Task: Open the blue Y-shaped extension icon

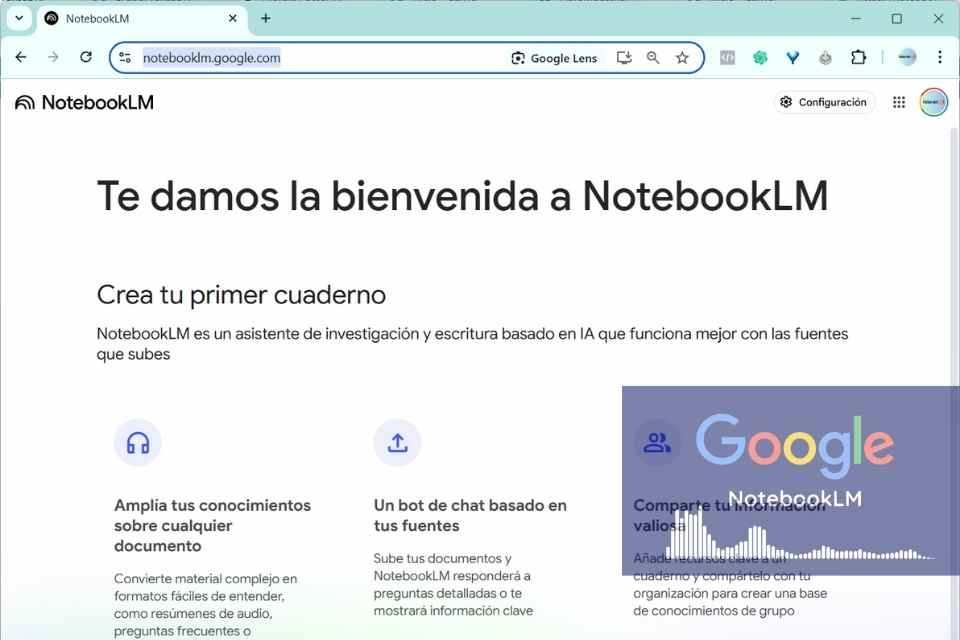Action: (x=793, y=58)
